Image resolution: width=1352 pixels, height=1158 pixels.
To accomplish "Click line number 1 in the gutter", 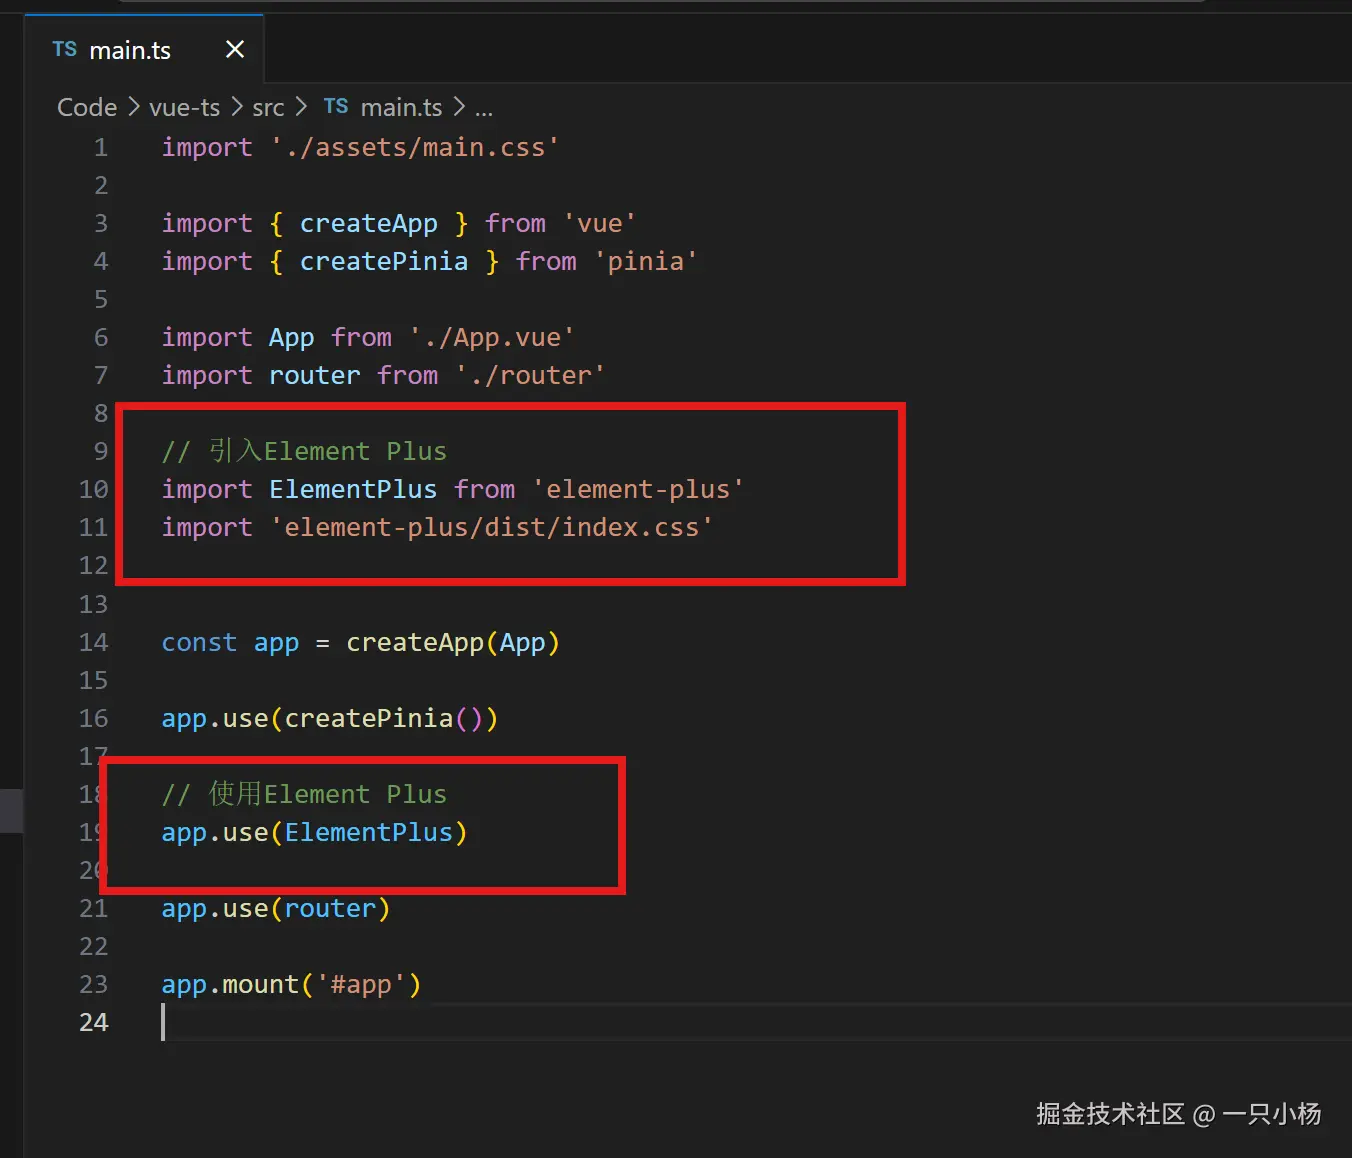I will (x=100, y=148).
